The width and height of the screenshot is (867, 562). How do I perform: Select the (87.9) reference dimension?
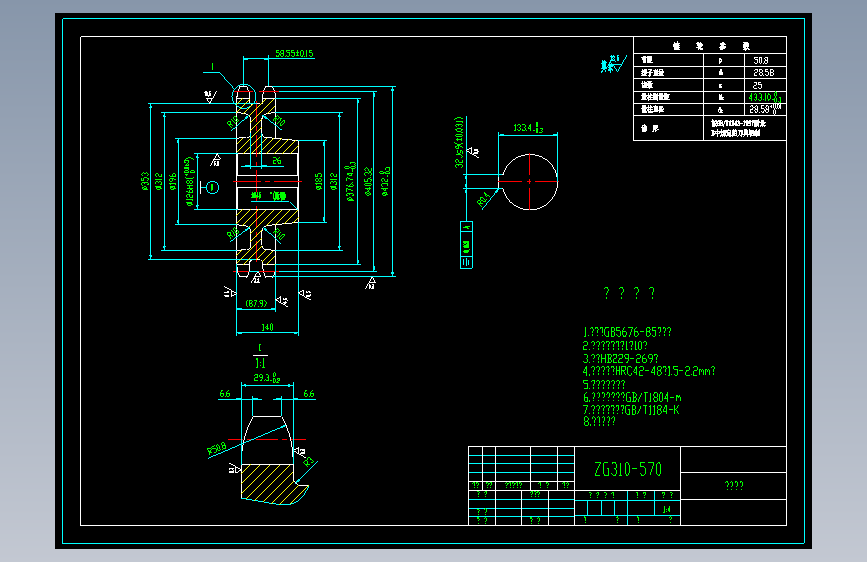click(x=256, y=304)
